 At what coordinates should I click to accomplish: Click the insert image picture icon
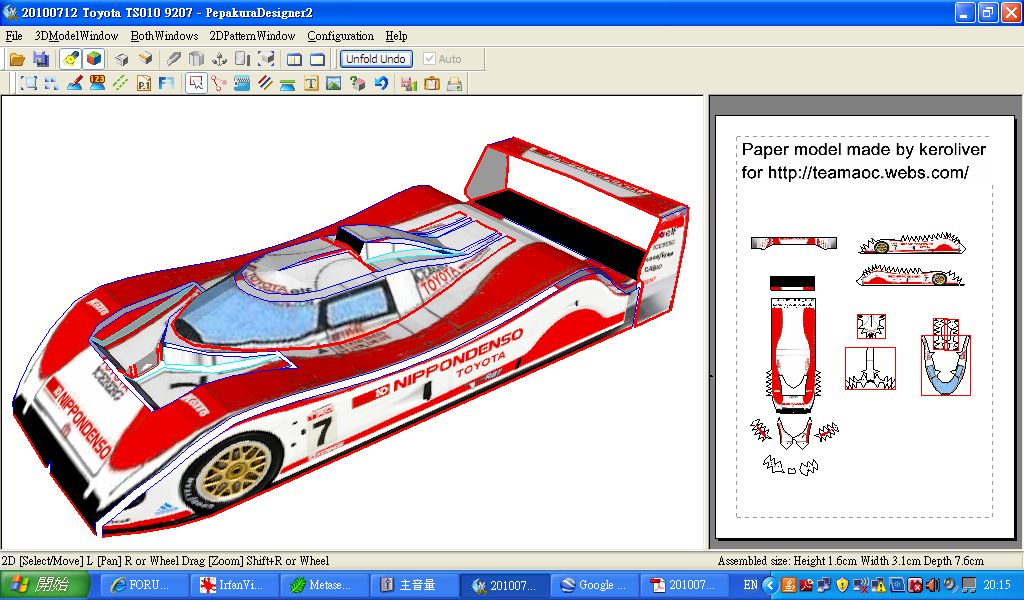[334, 84]
